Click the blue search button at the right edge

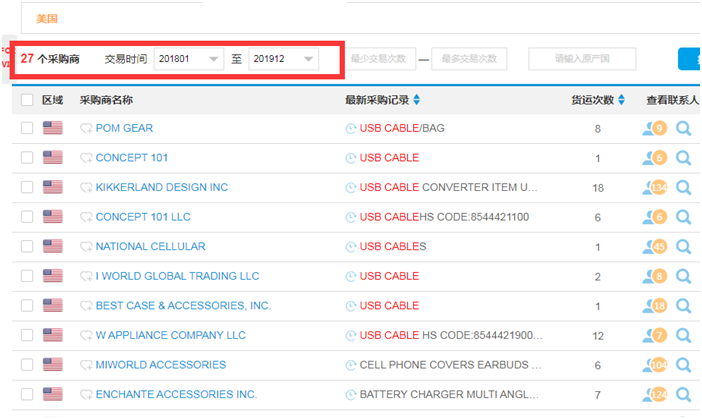(689, 59)
